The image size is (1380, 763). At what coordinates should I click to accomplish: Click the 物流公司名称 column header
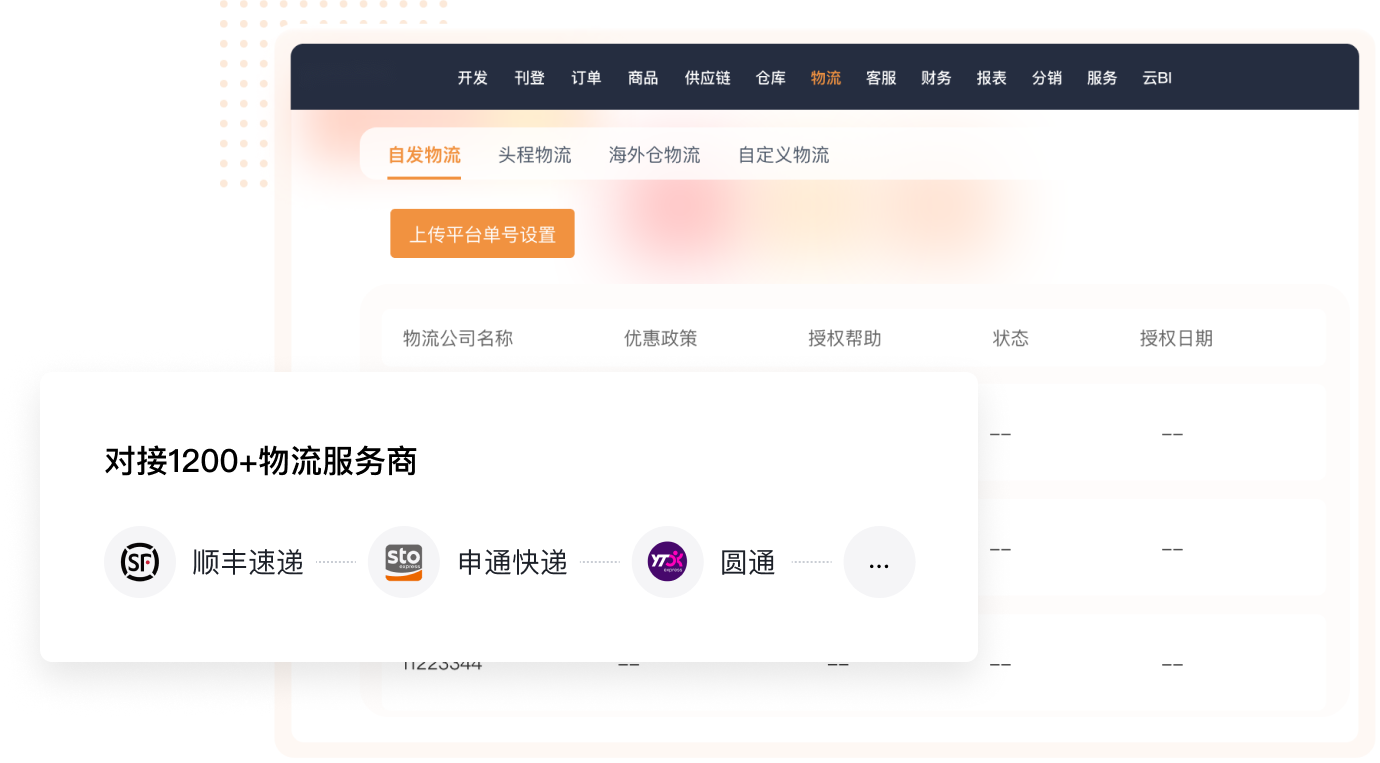458,338
